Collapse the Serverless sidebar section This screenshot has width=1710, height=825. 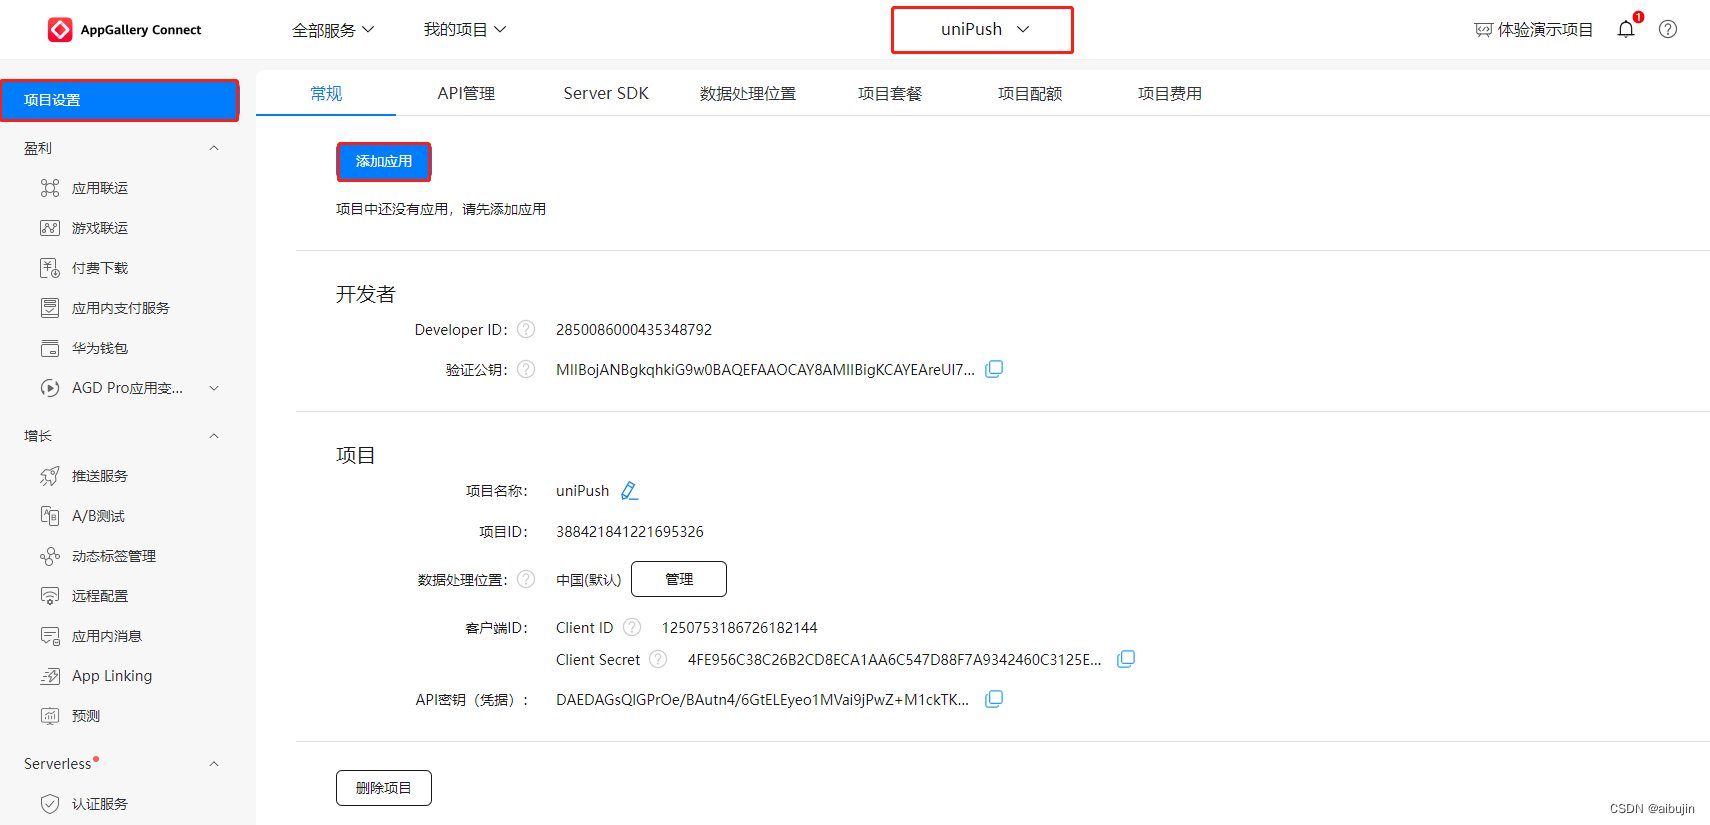click(214, 764)
